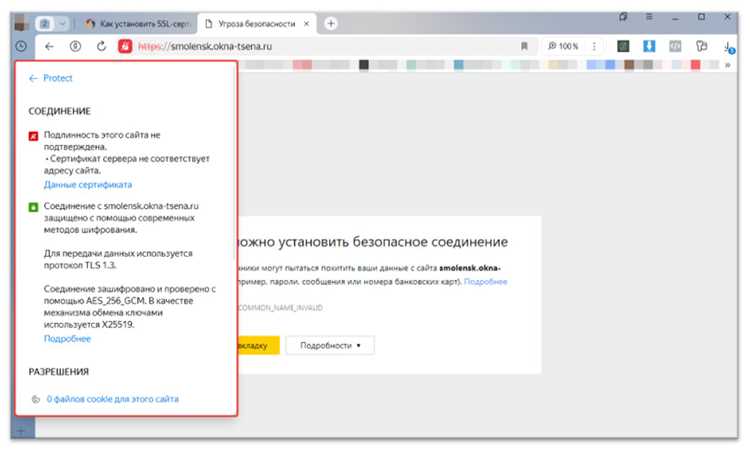Expand the tab list dropdown chevron
The height and width of the screenshot is (453, 750).
62,23
